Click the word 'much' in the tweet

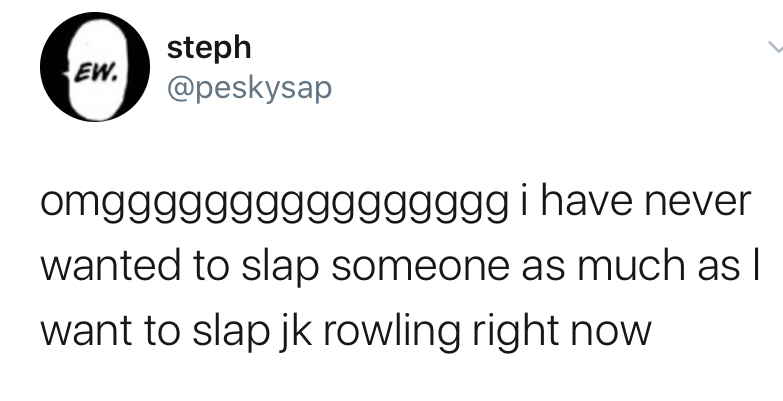[x=631, y=265]
